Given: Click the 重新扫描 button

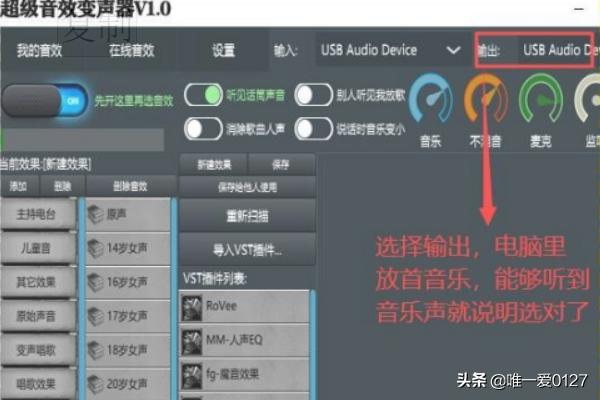Looking at the screenshot, I should click(x=247, y=216).
